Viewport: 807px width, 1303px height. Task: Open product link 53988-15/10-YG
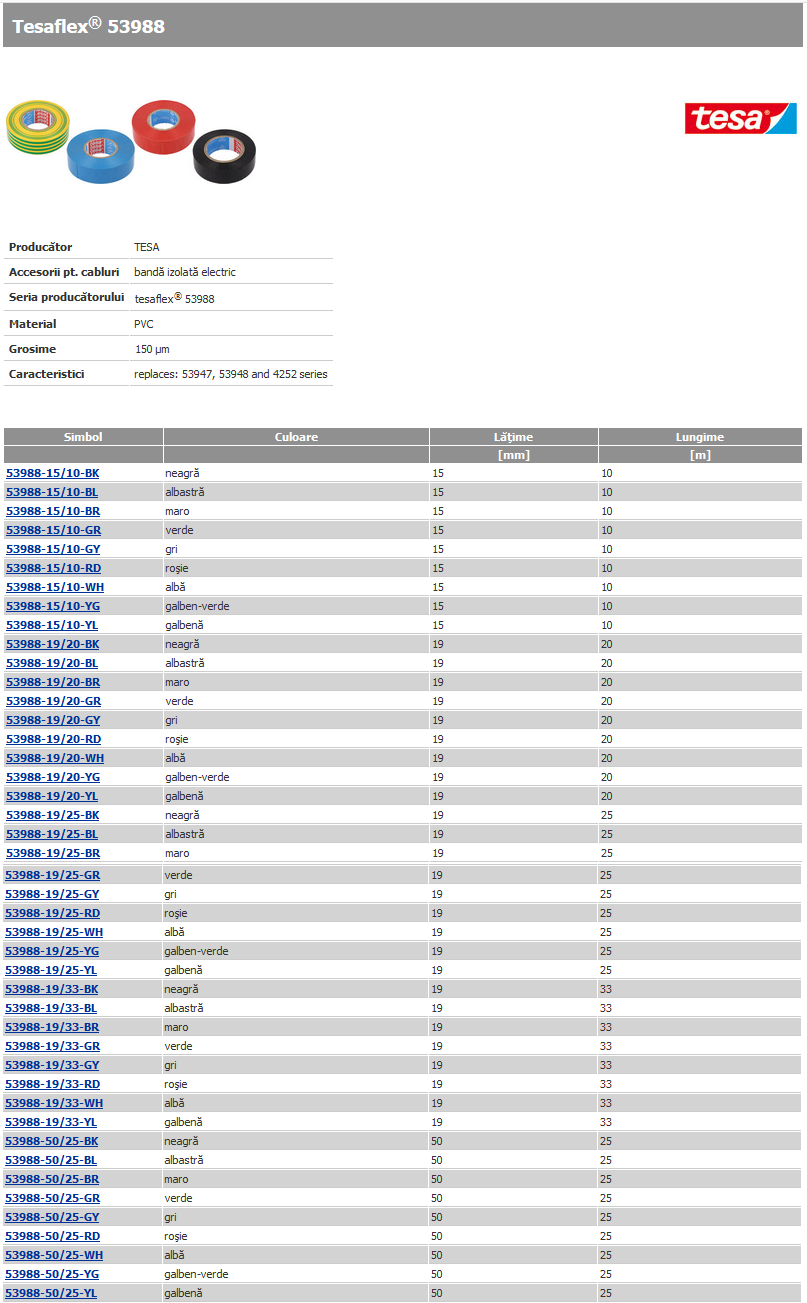point(53,606)
